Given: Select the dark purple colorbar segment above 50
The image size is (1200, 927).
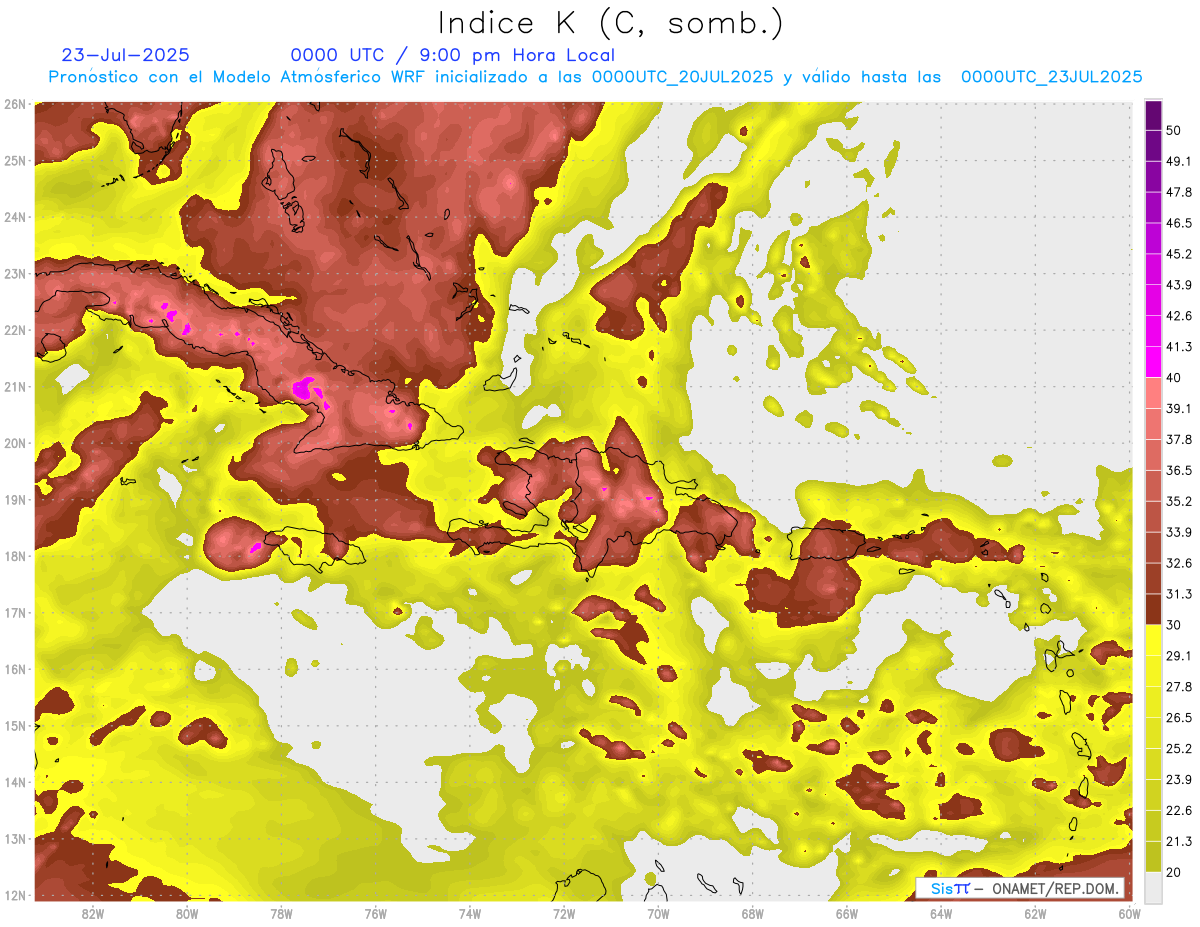Looking at the screenshot, I should pos(1153,115).
